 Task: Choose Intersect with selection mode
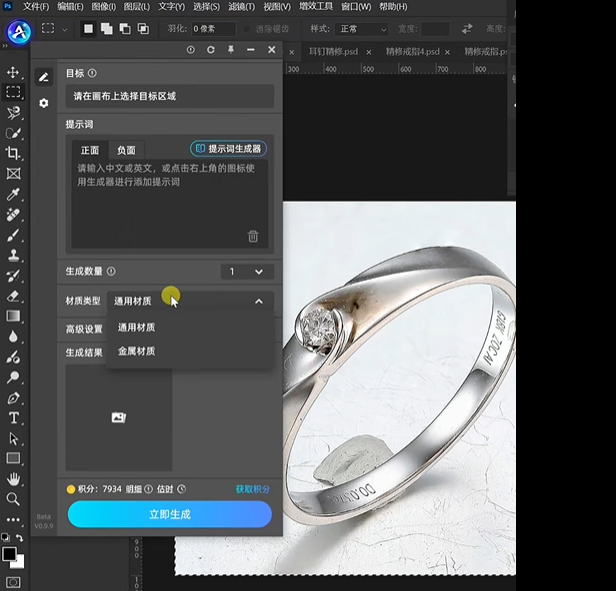click(143, 29)
